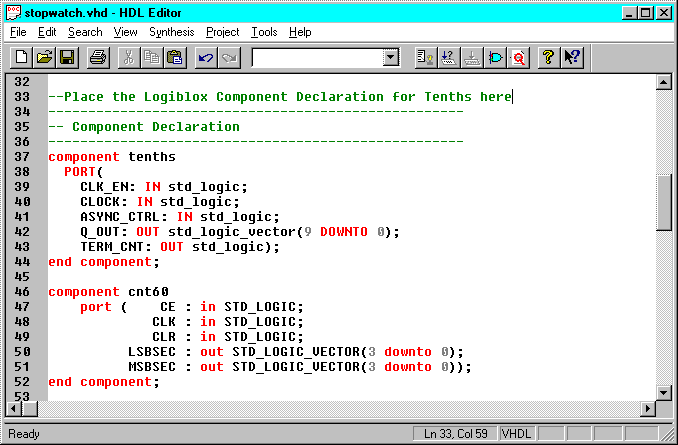Click 'CLOCK' port name on line 40
678x445 pixels.
[100, 202]
